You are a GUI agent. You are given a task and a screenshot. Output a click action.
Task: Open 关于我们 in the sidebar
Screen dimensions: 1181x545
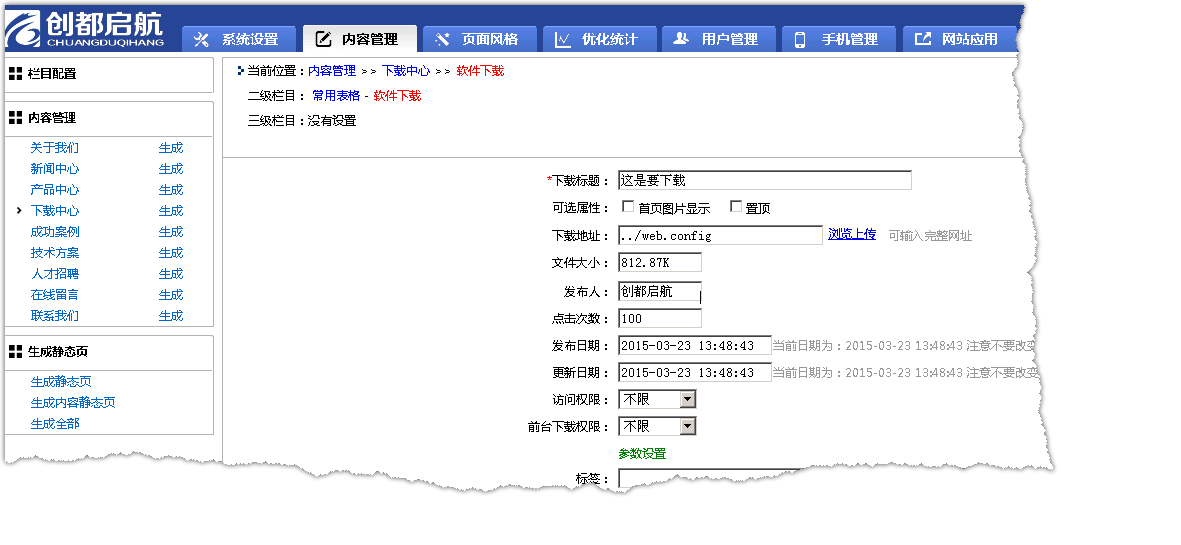click(x=54, y=148)
